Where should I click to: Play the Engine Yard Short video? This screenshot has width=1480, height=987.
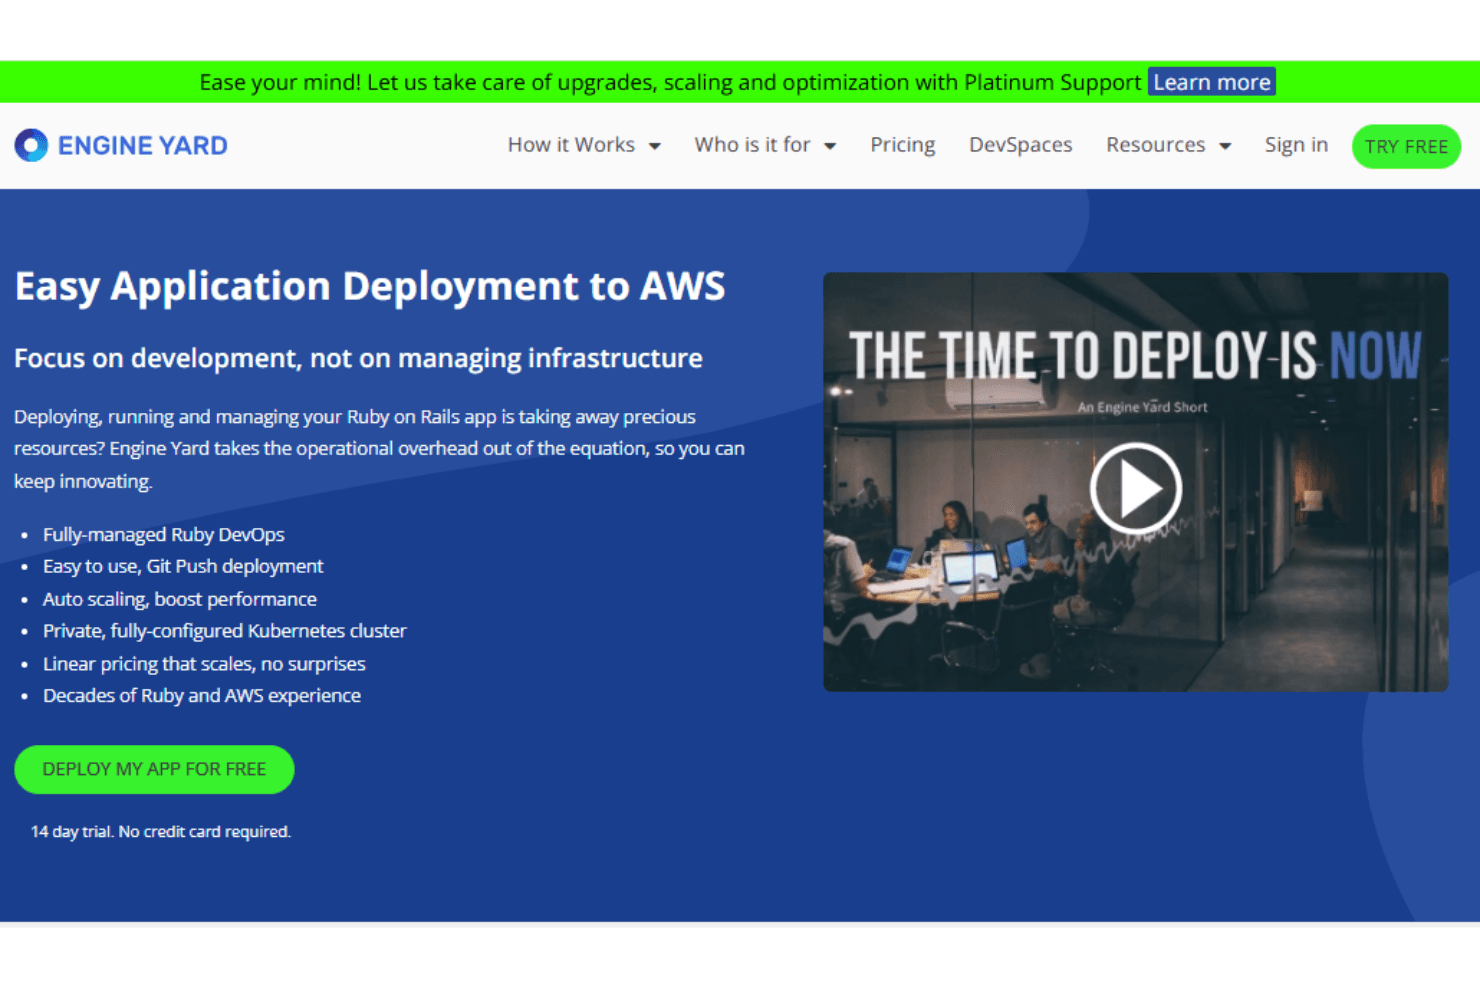tap(1135, 488)
